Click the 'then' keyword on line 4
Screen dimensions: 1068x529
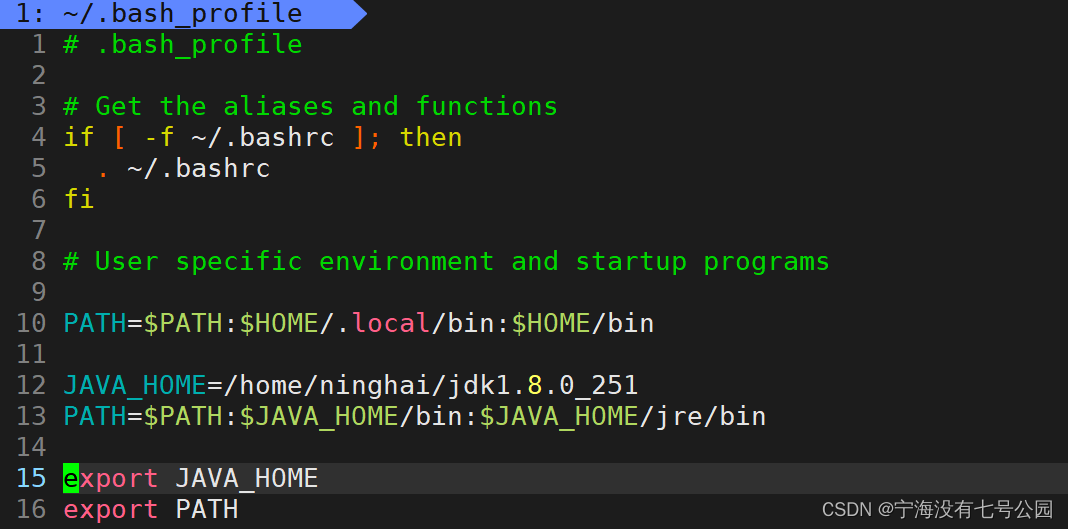point(431,138)
